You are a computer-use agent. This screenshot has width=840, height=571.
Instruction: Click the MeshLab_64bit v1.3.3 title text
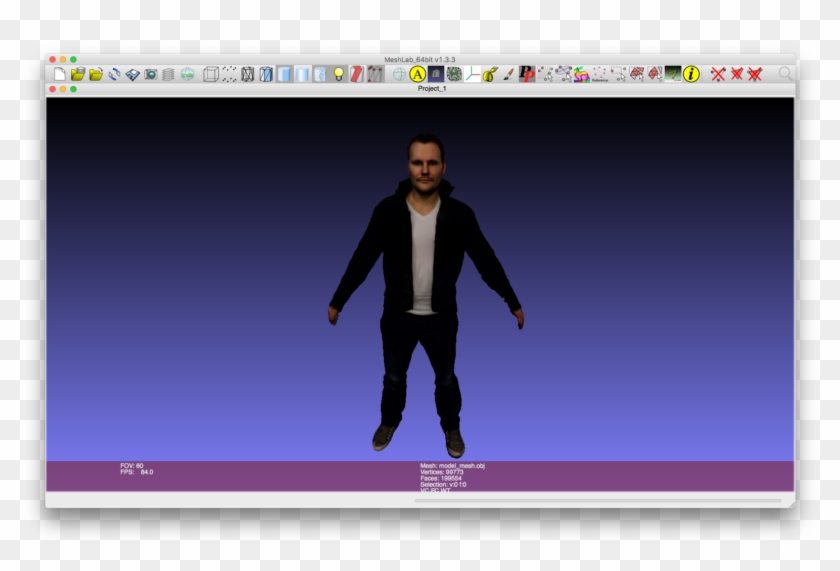pyautogui.click(x=419, y=59)
